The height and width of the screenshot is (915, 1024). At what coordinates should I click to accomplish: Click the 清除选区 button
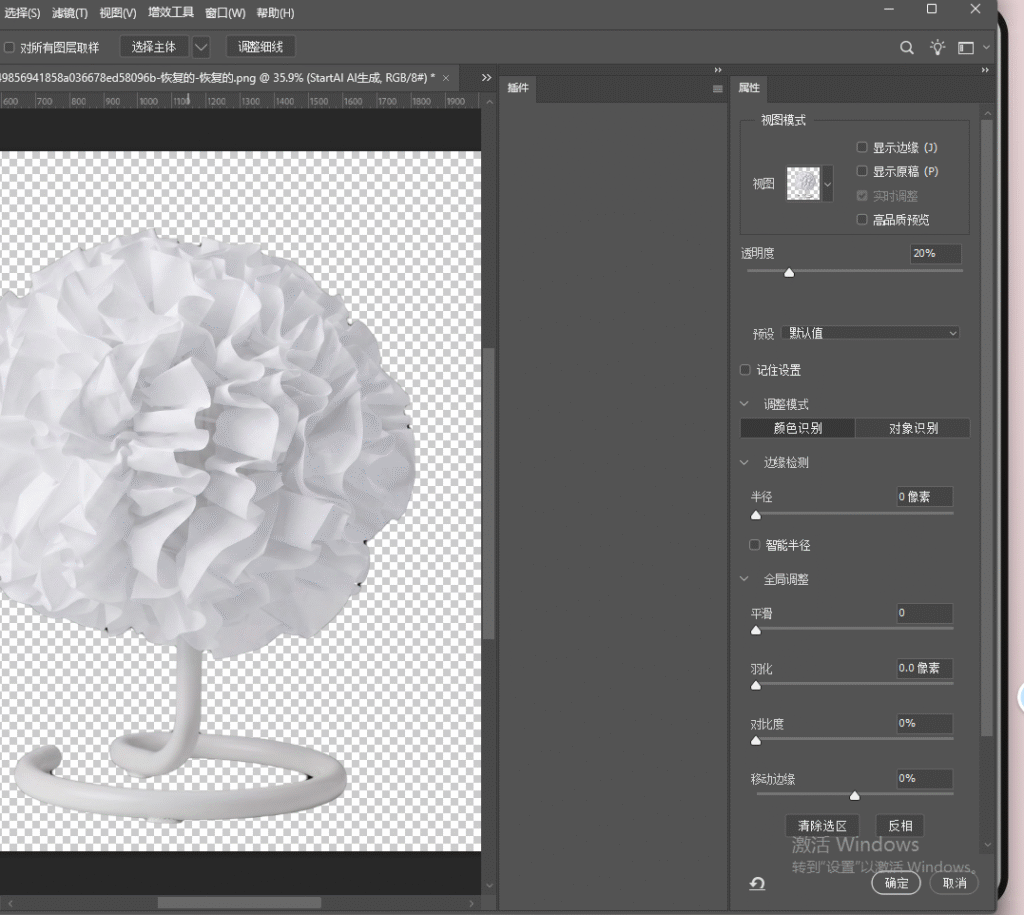pyautogui.click(x=822, y=826)
